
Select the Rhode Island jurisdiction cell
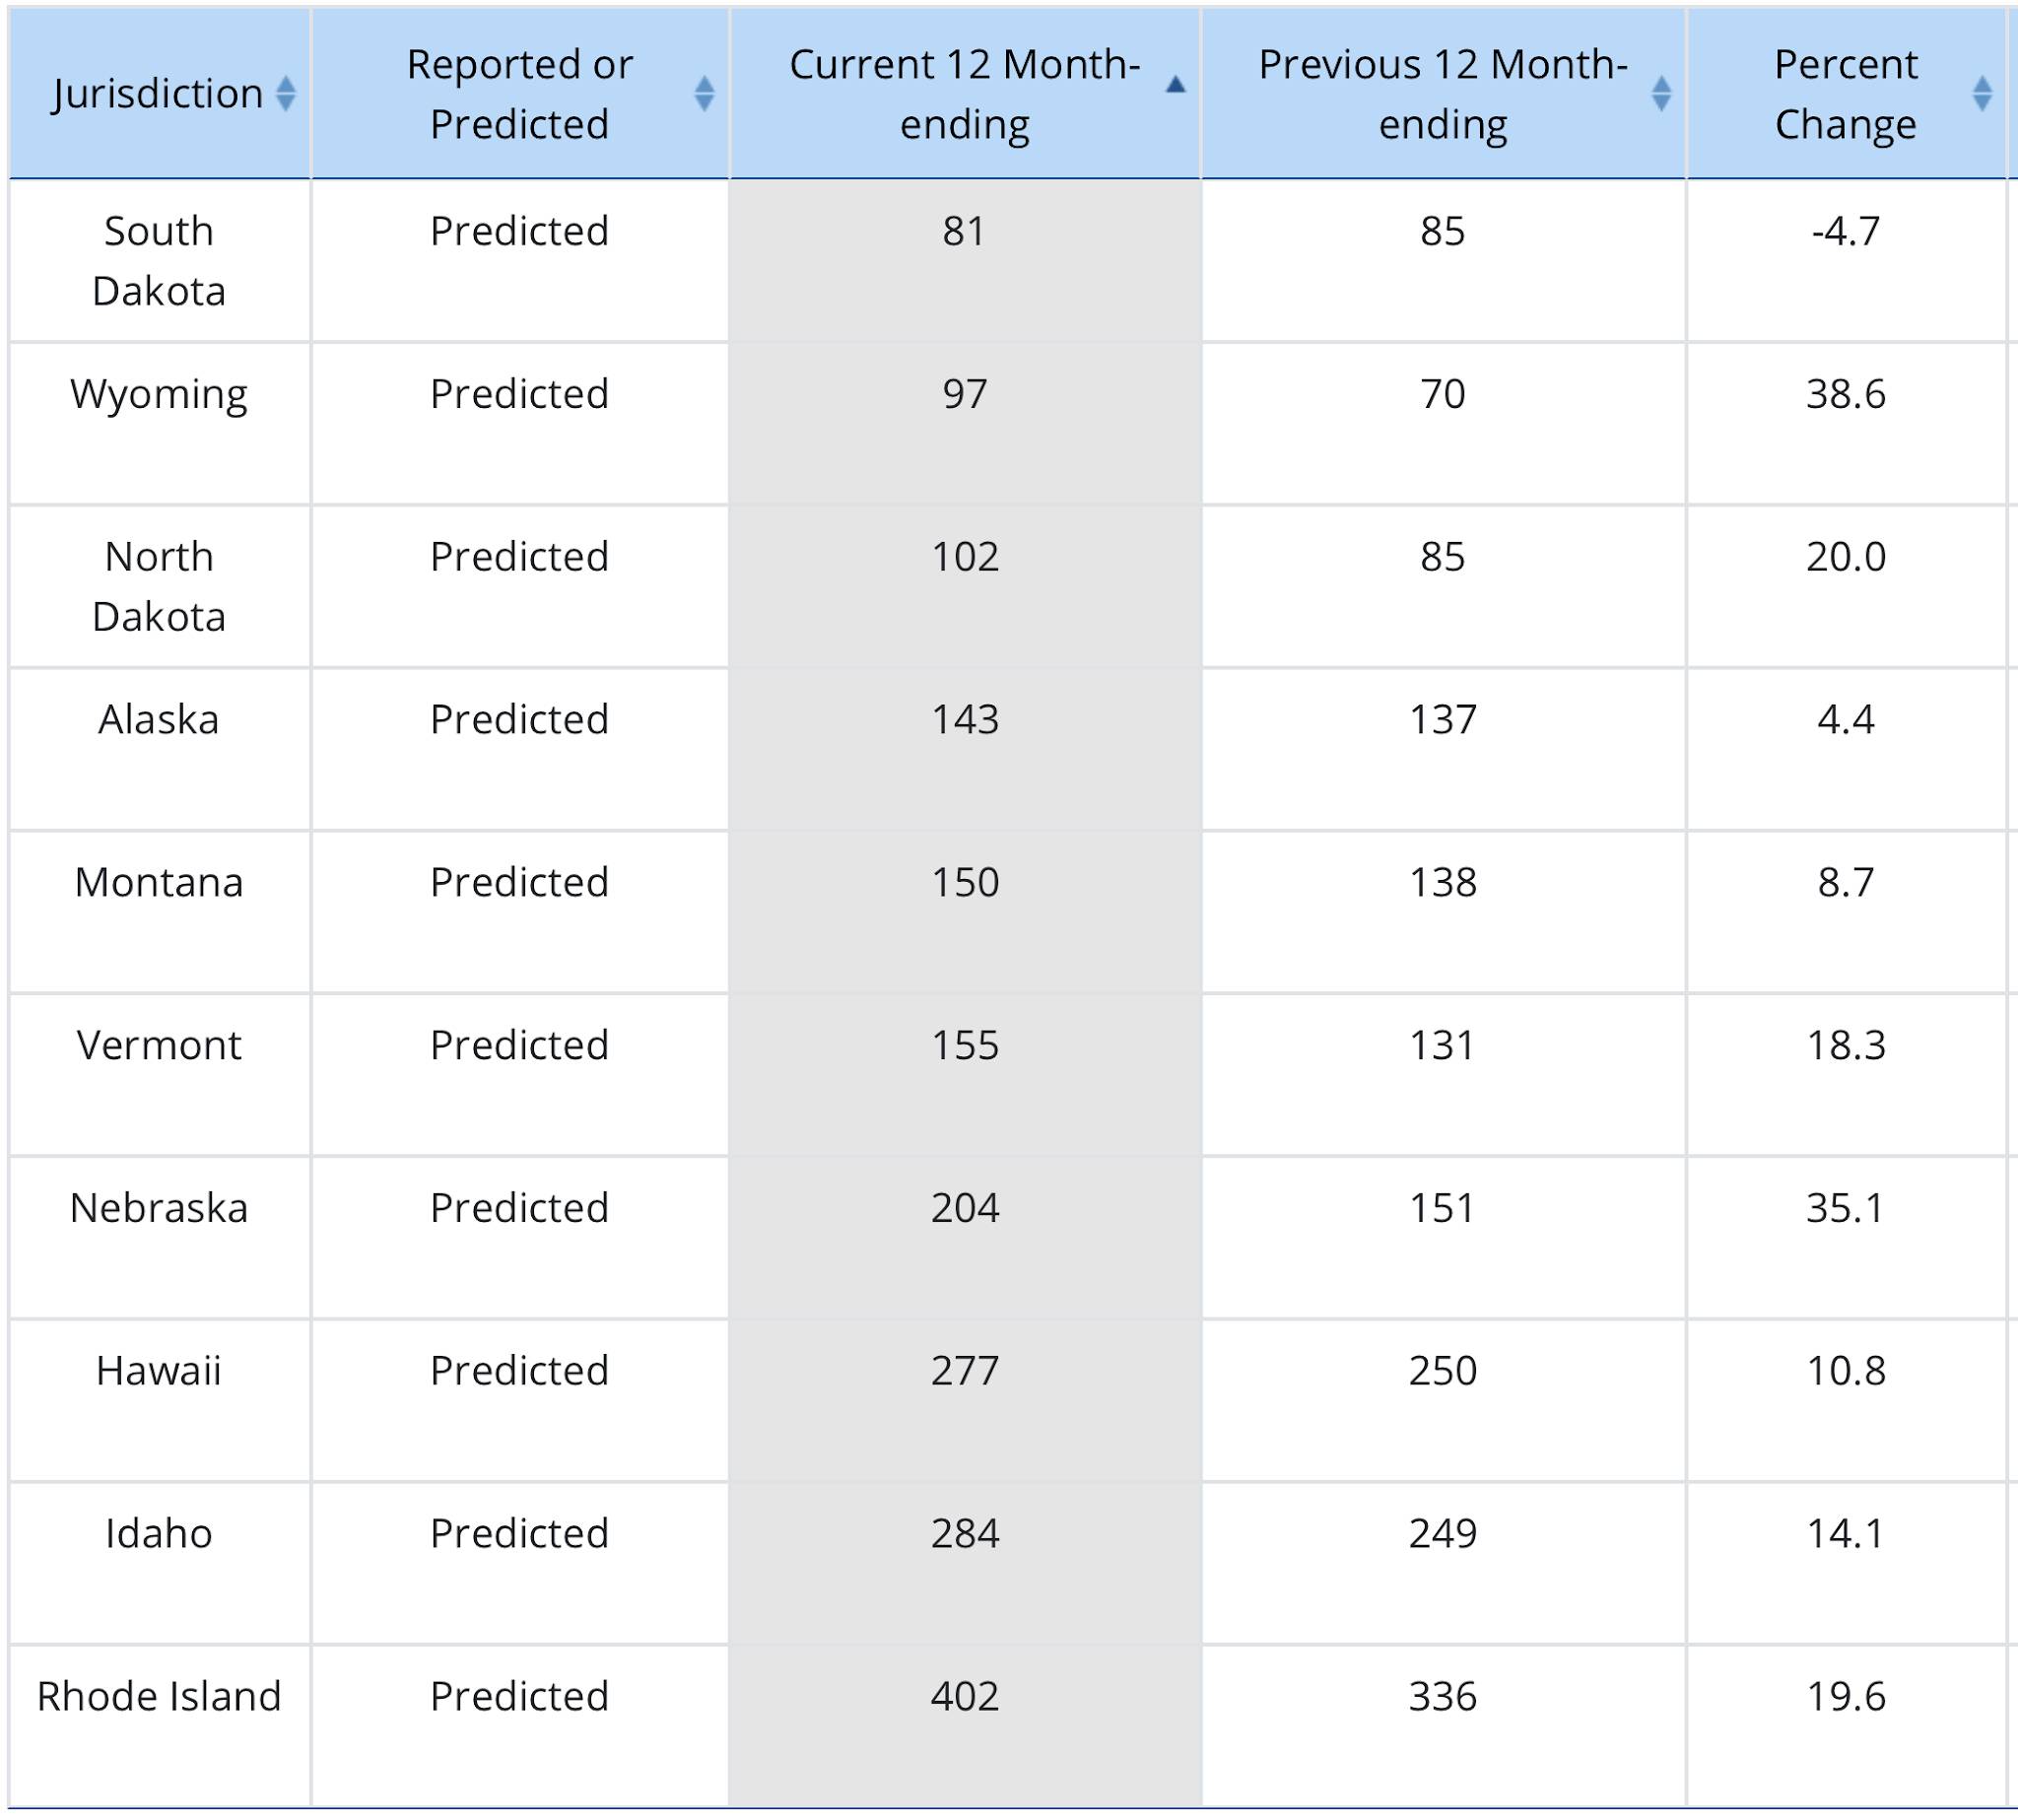[x=160, y=1726]
